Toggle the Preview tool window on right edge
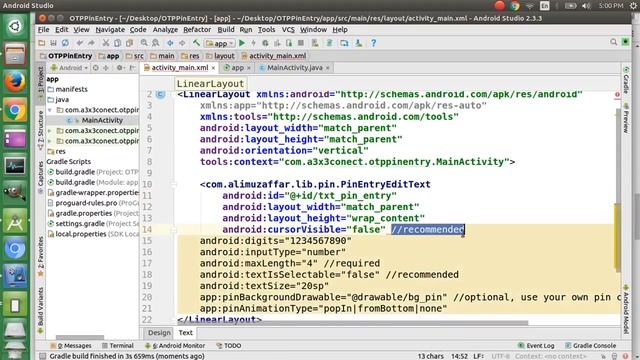This screenshot has width=640, height=360. [x=626, y=118]
